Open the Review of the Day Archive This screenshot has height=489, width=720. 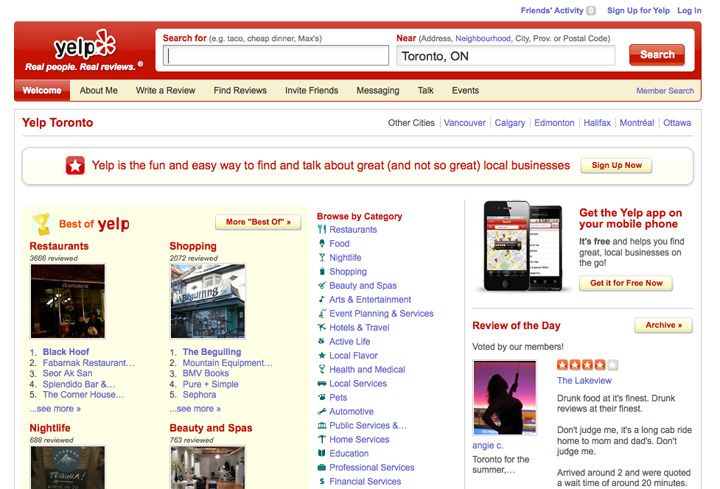click(x=664, y=325)
